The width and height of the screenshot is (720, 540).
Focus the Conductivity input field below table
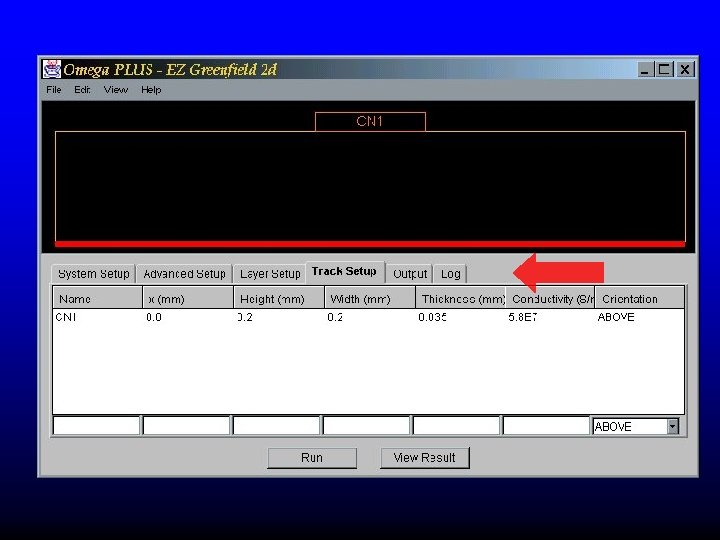546,425
